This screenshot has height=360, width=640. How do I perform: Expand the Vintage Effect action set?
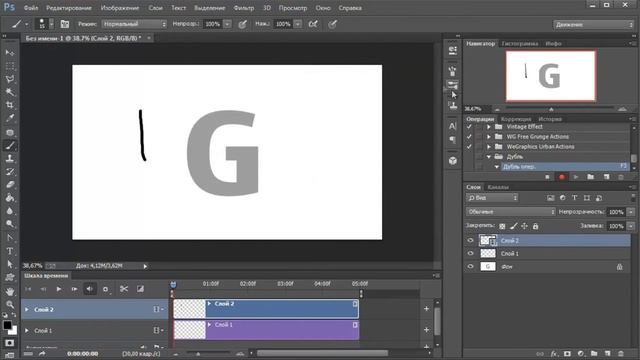(489, 127)
